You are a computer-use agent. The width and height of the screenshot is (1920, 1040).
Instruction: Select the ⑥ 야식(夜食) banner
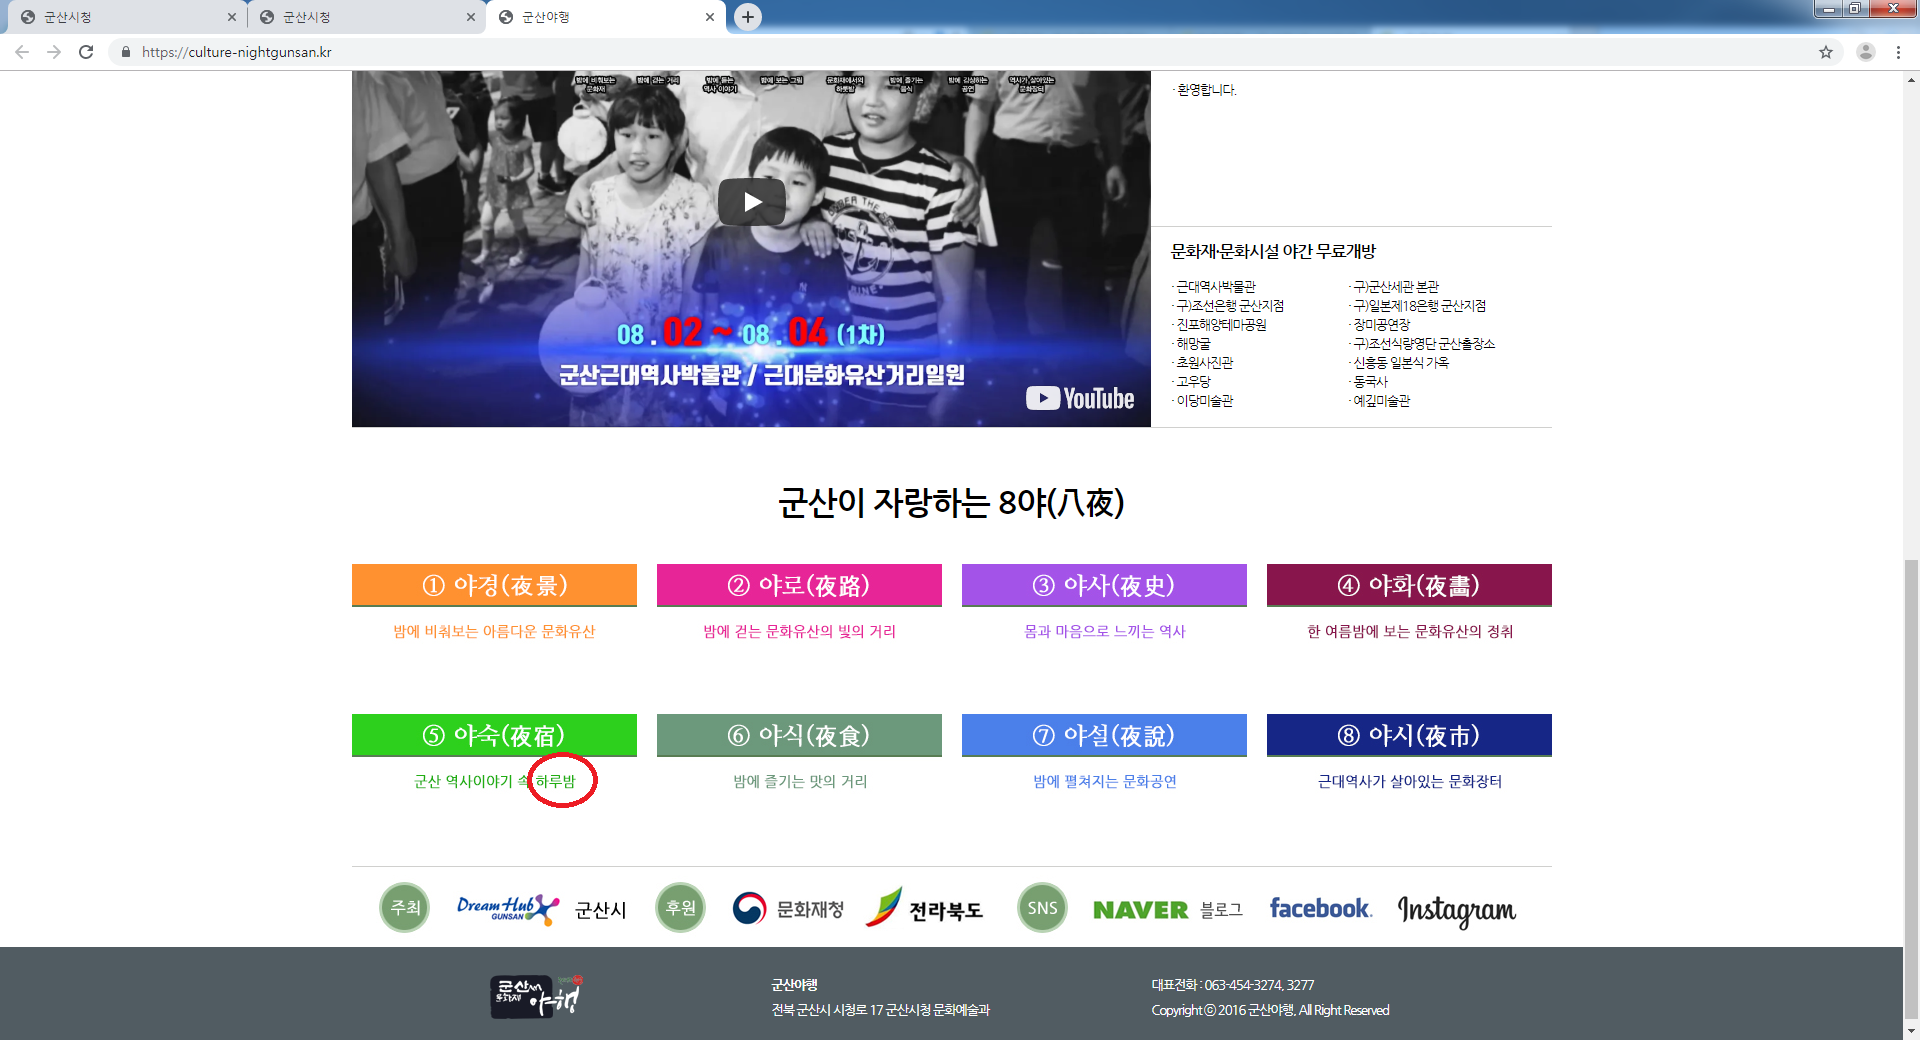coord(799,735)
